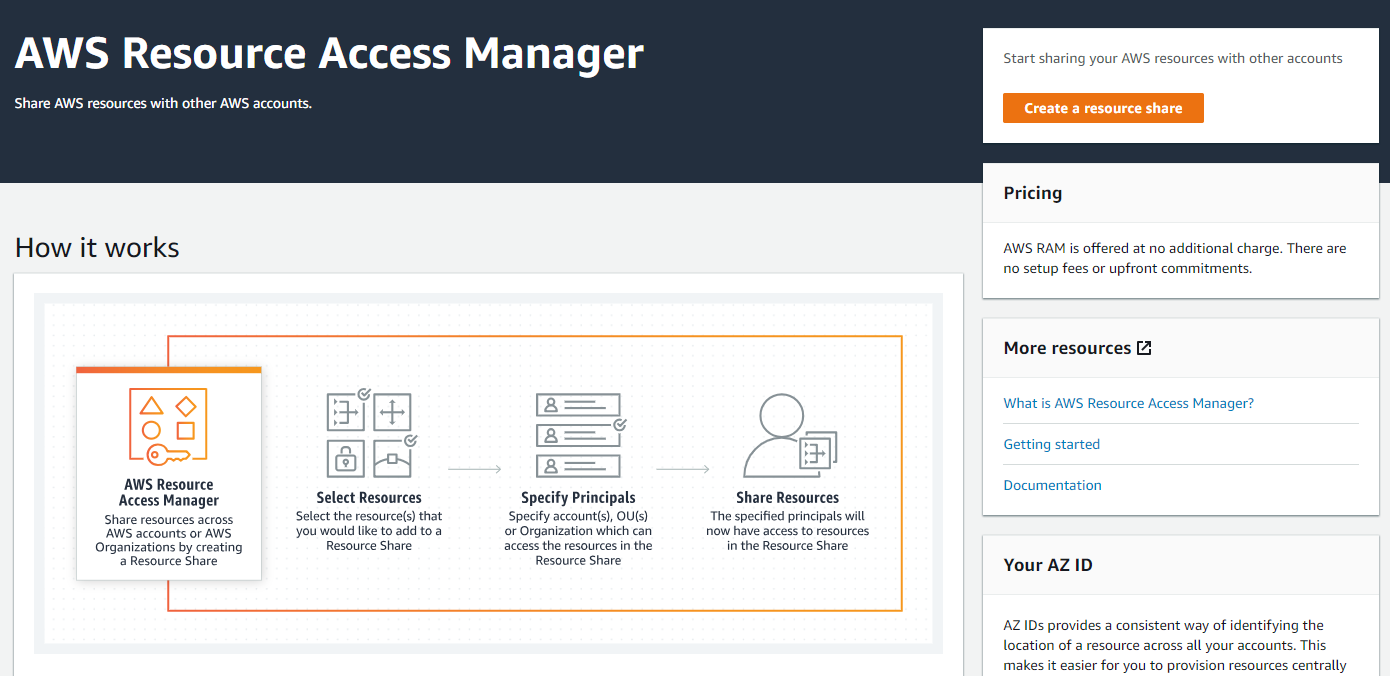Click the More resources heading text
Screen dimensions: 1390x676
[1067, 348]
